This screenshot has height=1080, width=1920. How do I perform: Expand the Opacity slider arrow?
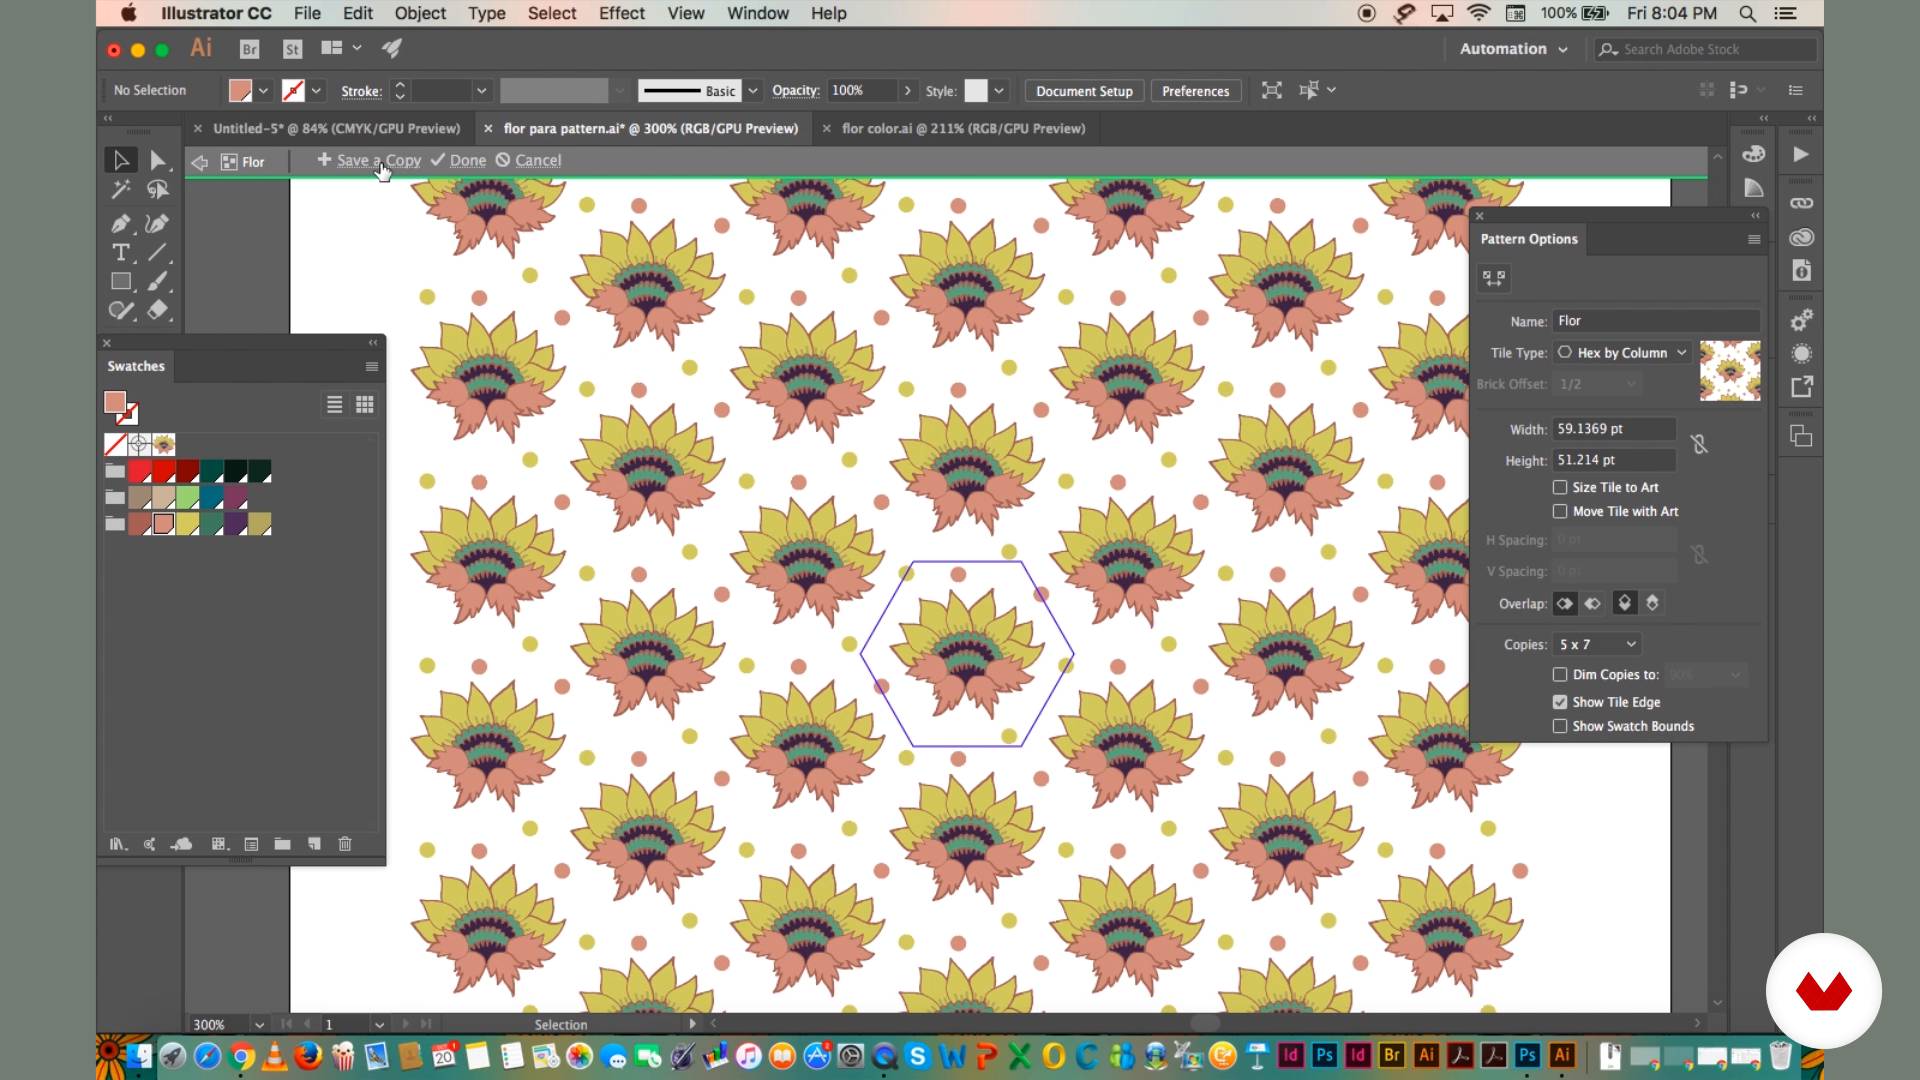click(907, 91)
